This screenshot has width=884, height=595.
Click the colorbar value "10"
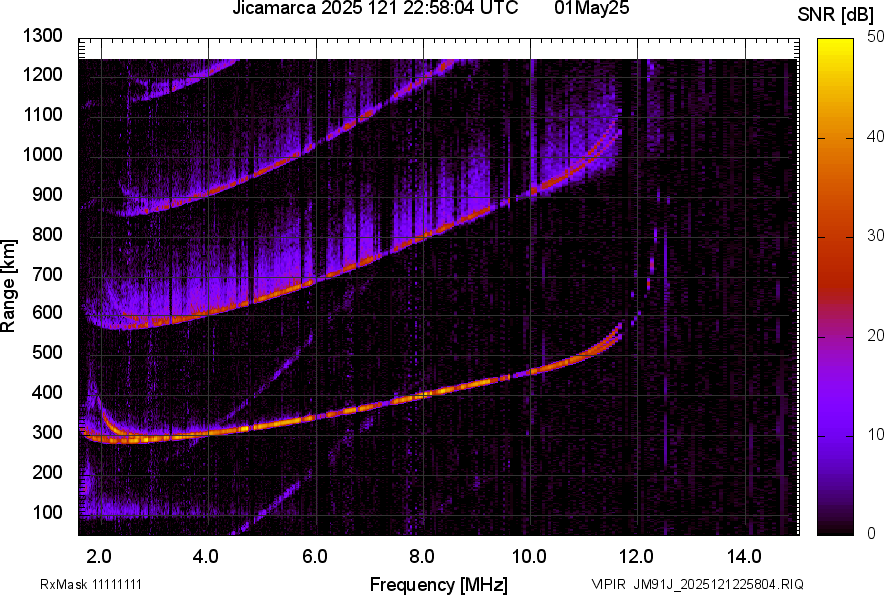click(x=874, y=434)
